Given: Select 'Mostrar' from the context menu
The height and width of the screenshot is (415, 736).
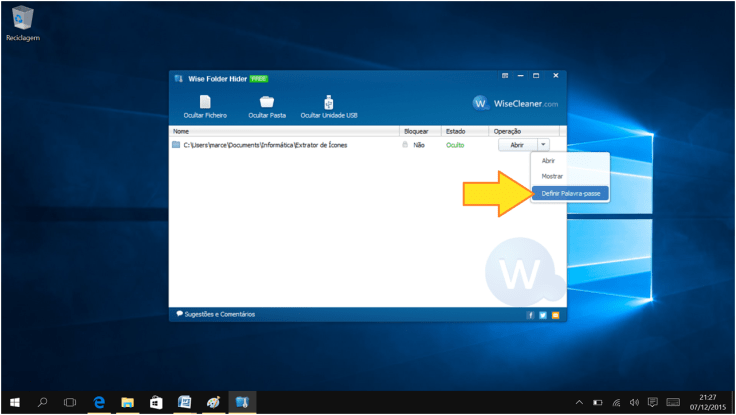Looking at the screenshot, I should click(x=551, y=176).
